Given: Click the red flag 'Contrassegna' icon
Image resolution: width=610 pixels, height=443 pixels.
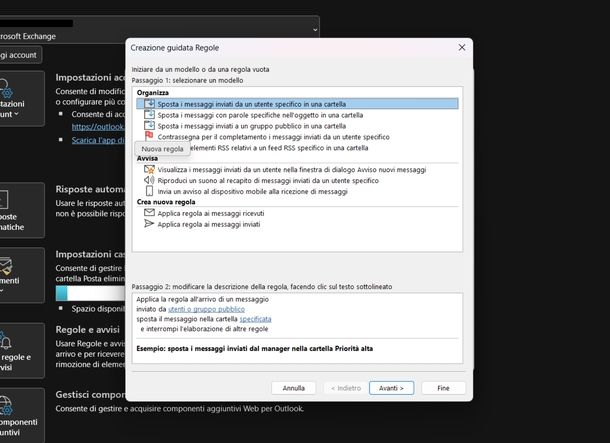Looking at the screenshot, I should click(149, 136).
